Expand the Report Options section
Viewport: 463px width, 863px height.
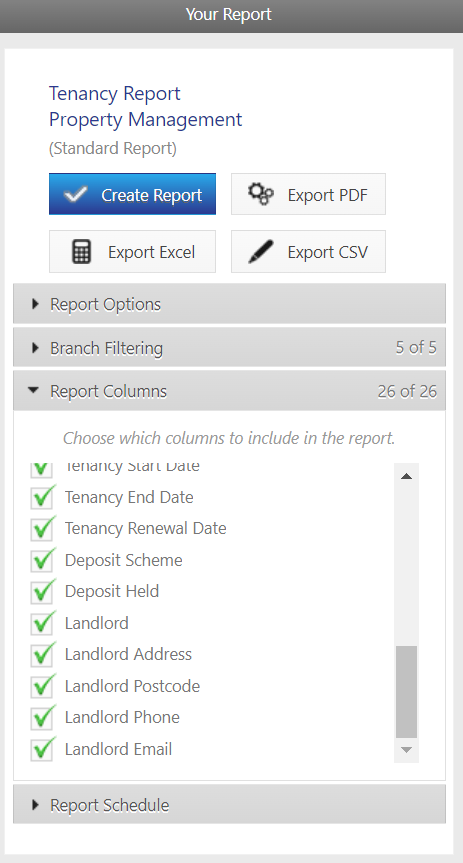point(229,304)
